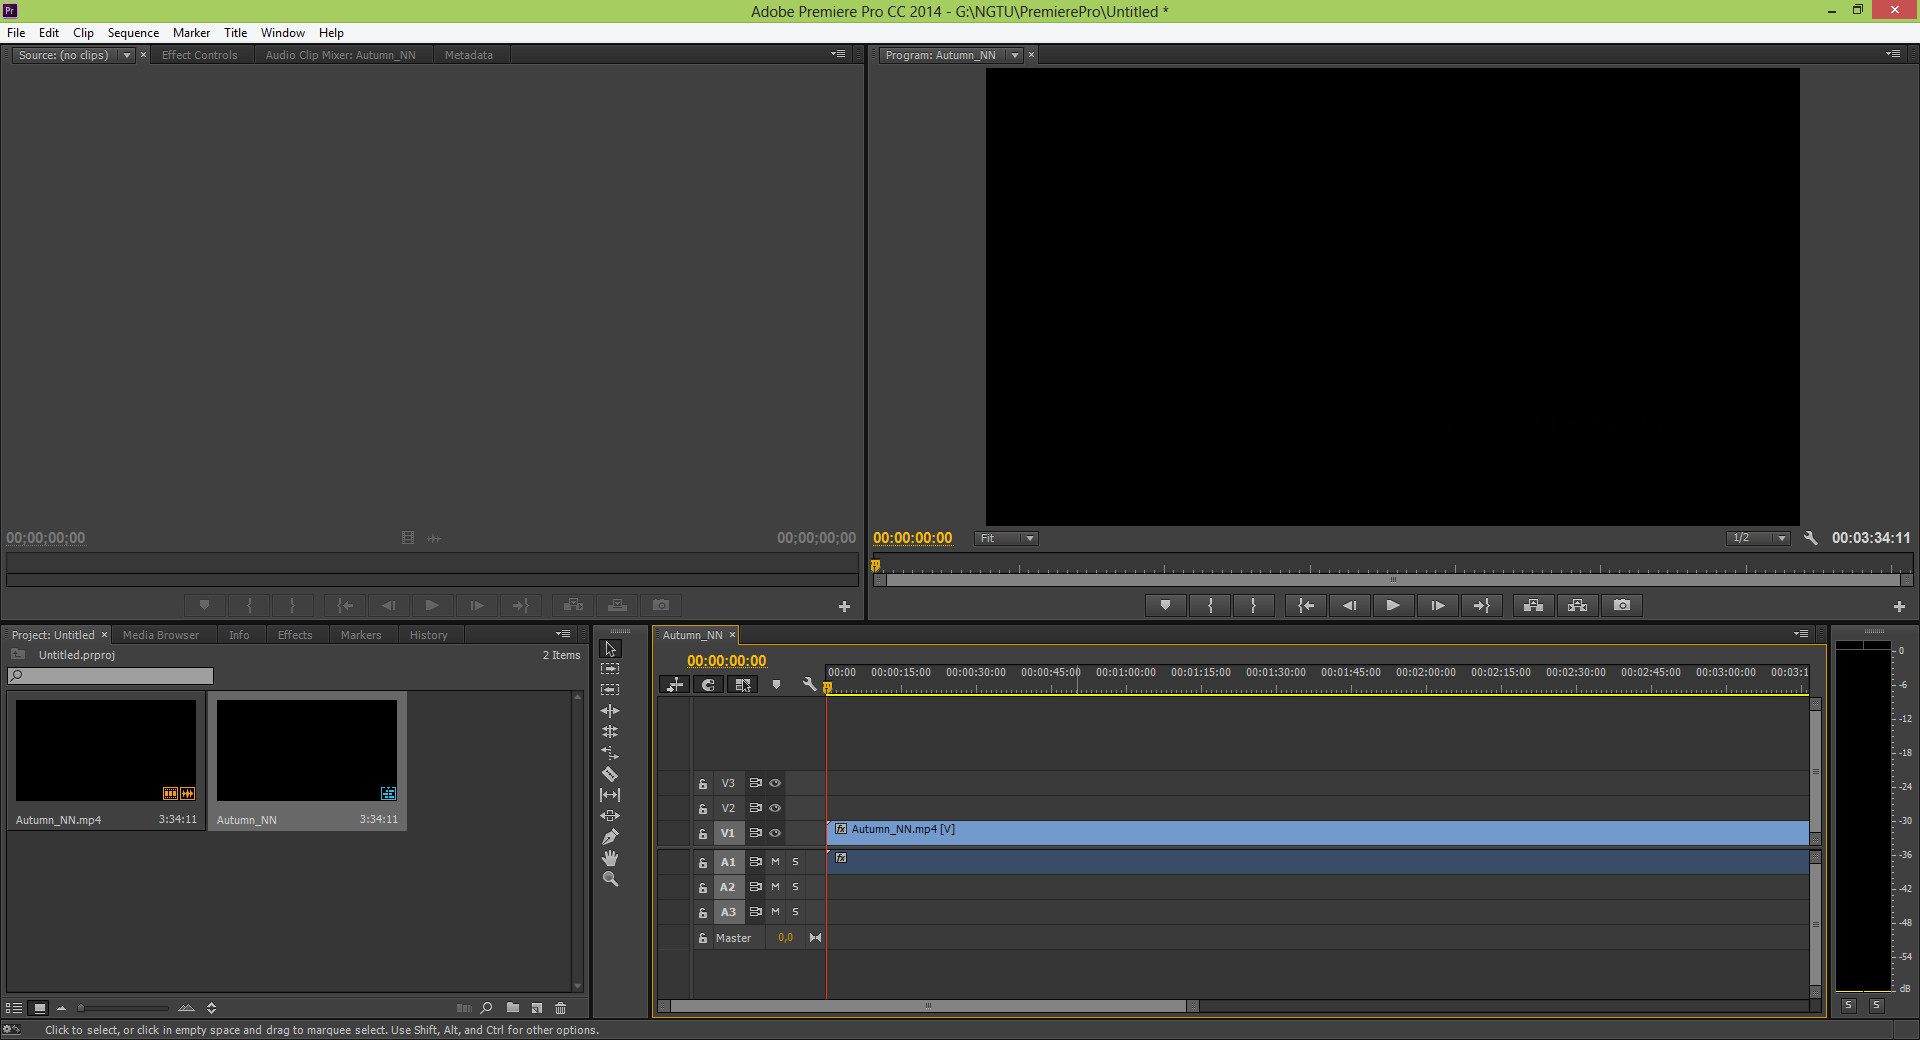Viewport: 1920px width, 1040px height.
Task: Toggle Linked Selection in the timeline
Action: tap(742, 685)
